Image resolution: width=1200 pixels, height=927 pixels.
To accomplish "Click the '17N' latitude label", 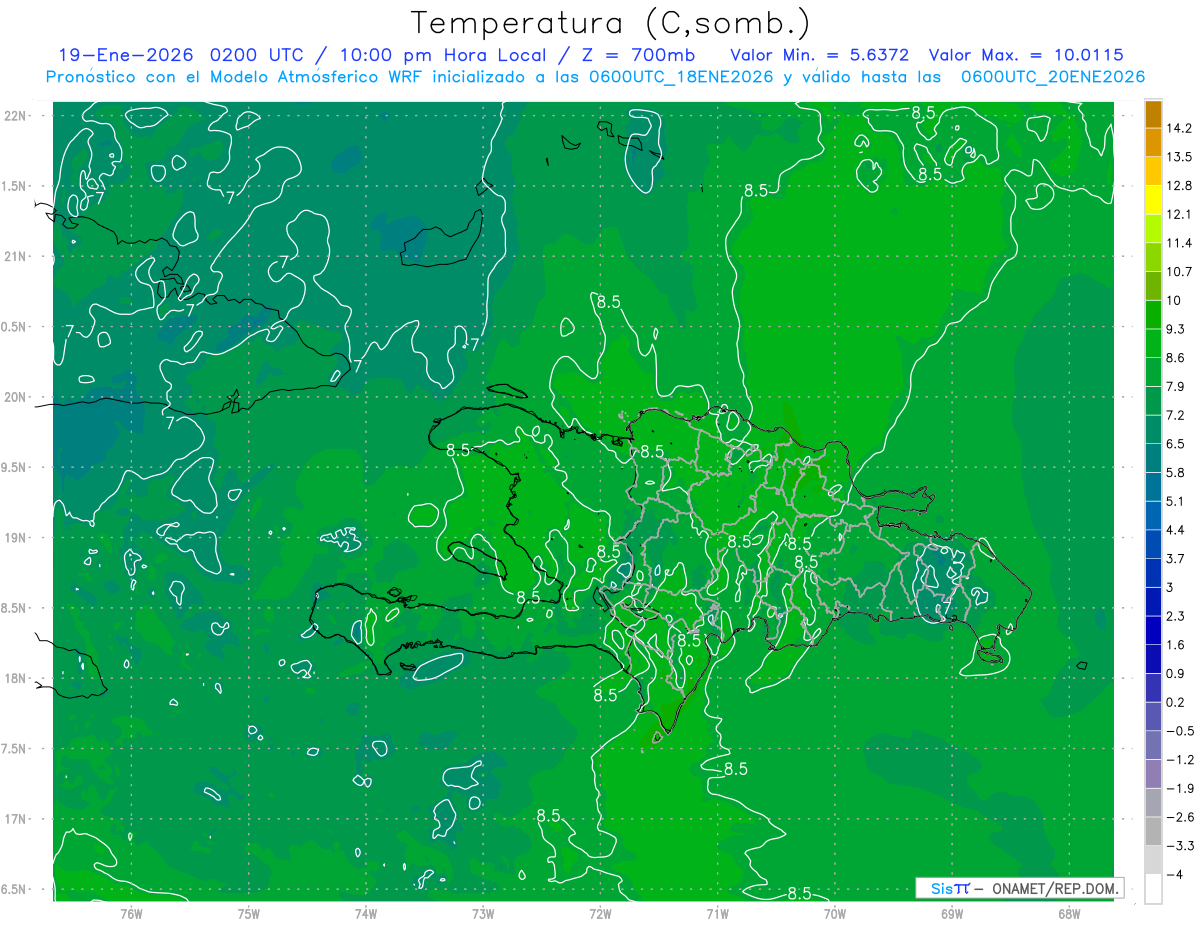I will click(x=16, y=819).
